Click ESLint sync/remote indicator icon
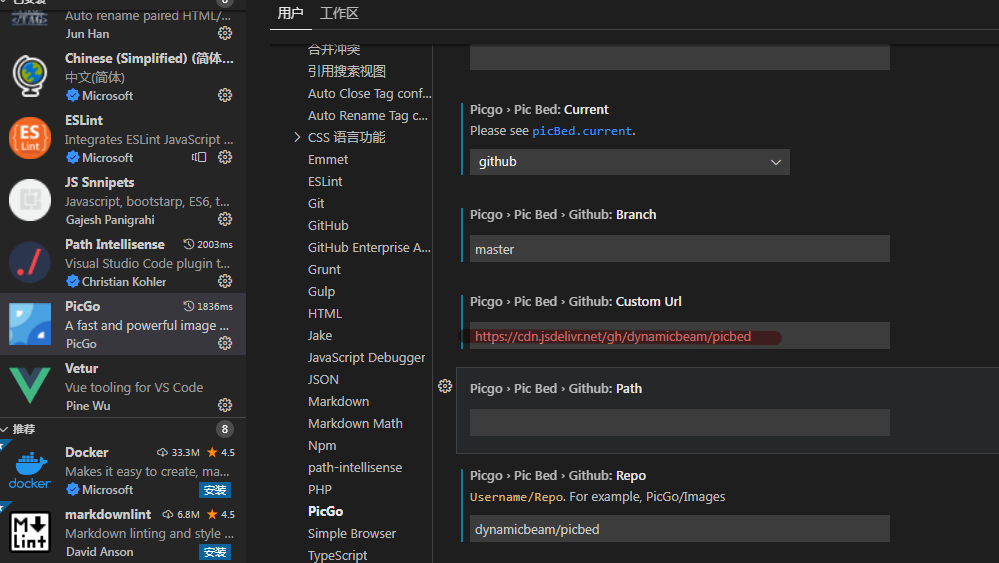The height and width of the screenshot is (563, 999). pos(199,157)
